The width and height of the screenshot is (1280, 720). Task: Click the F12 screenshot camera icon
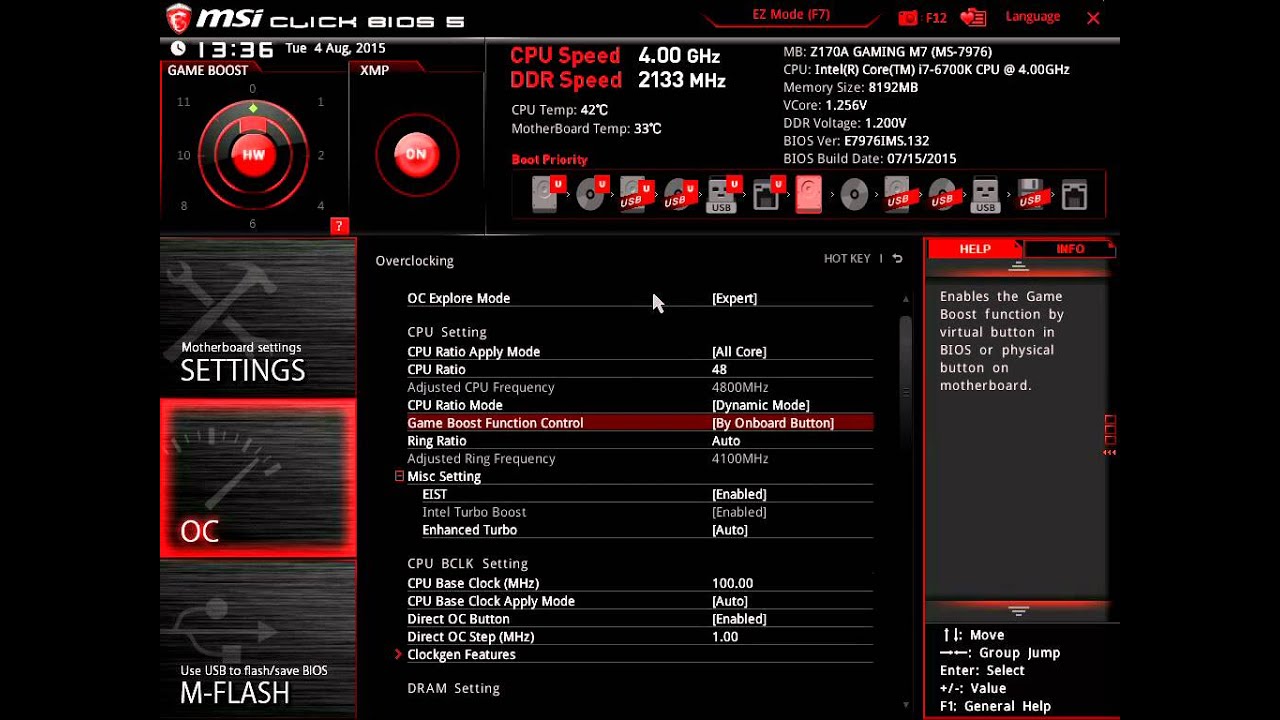pos(908,18)
